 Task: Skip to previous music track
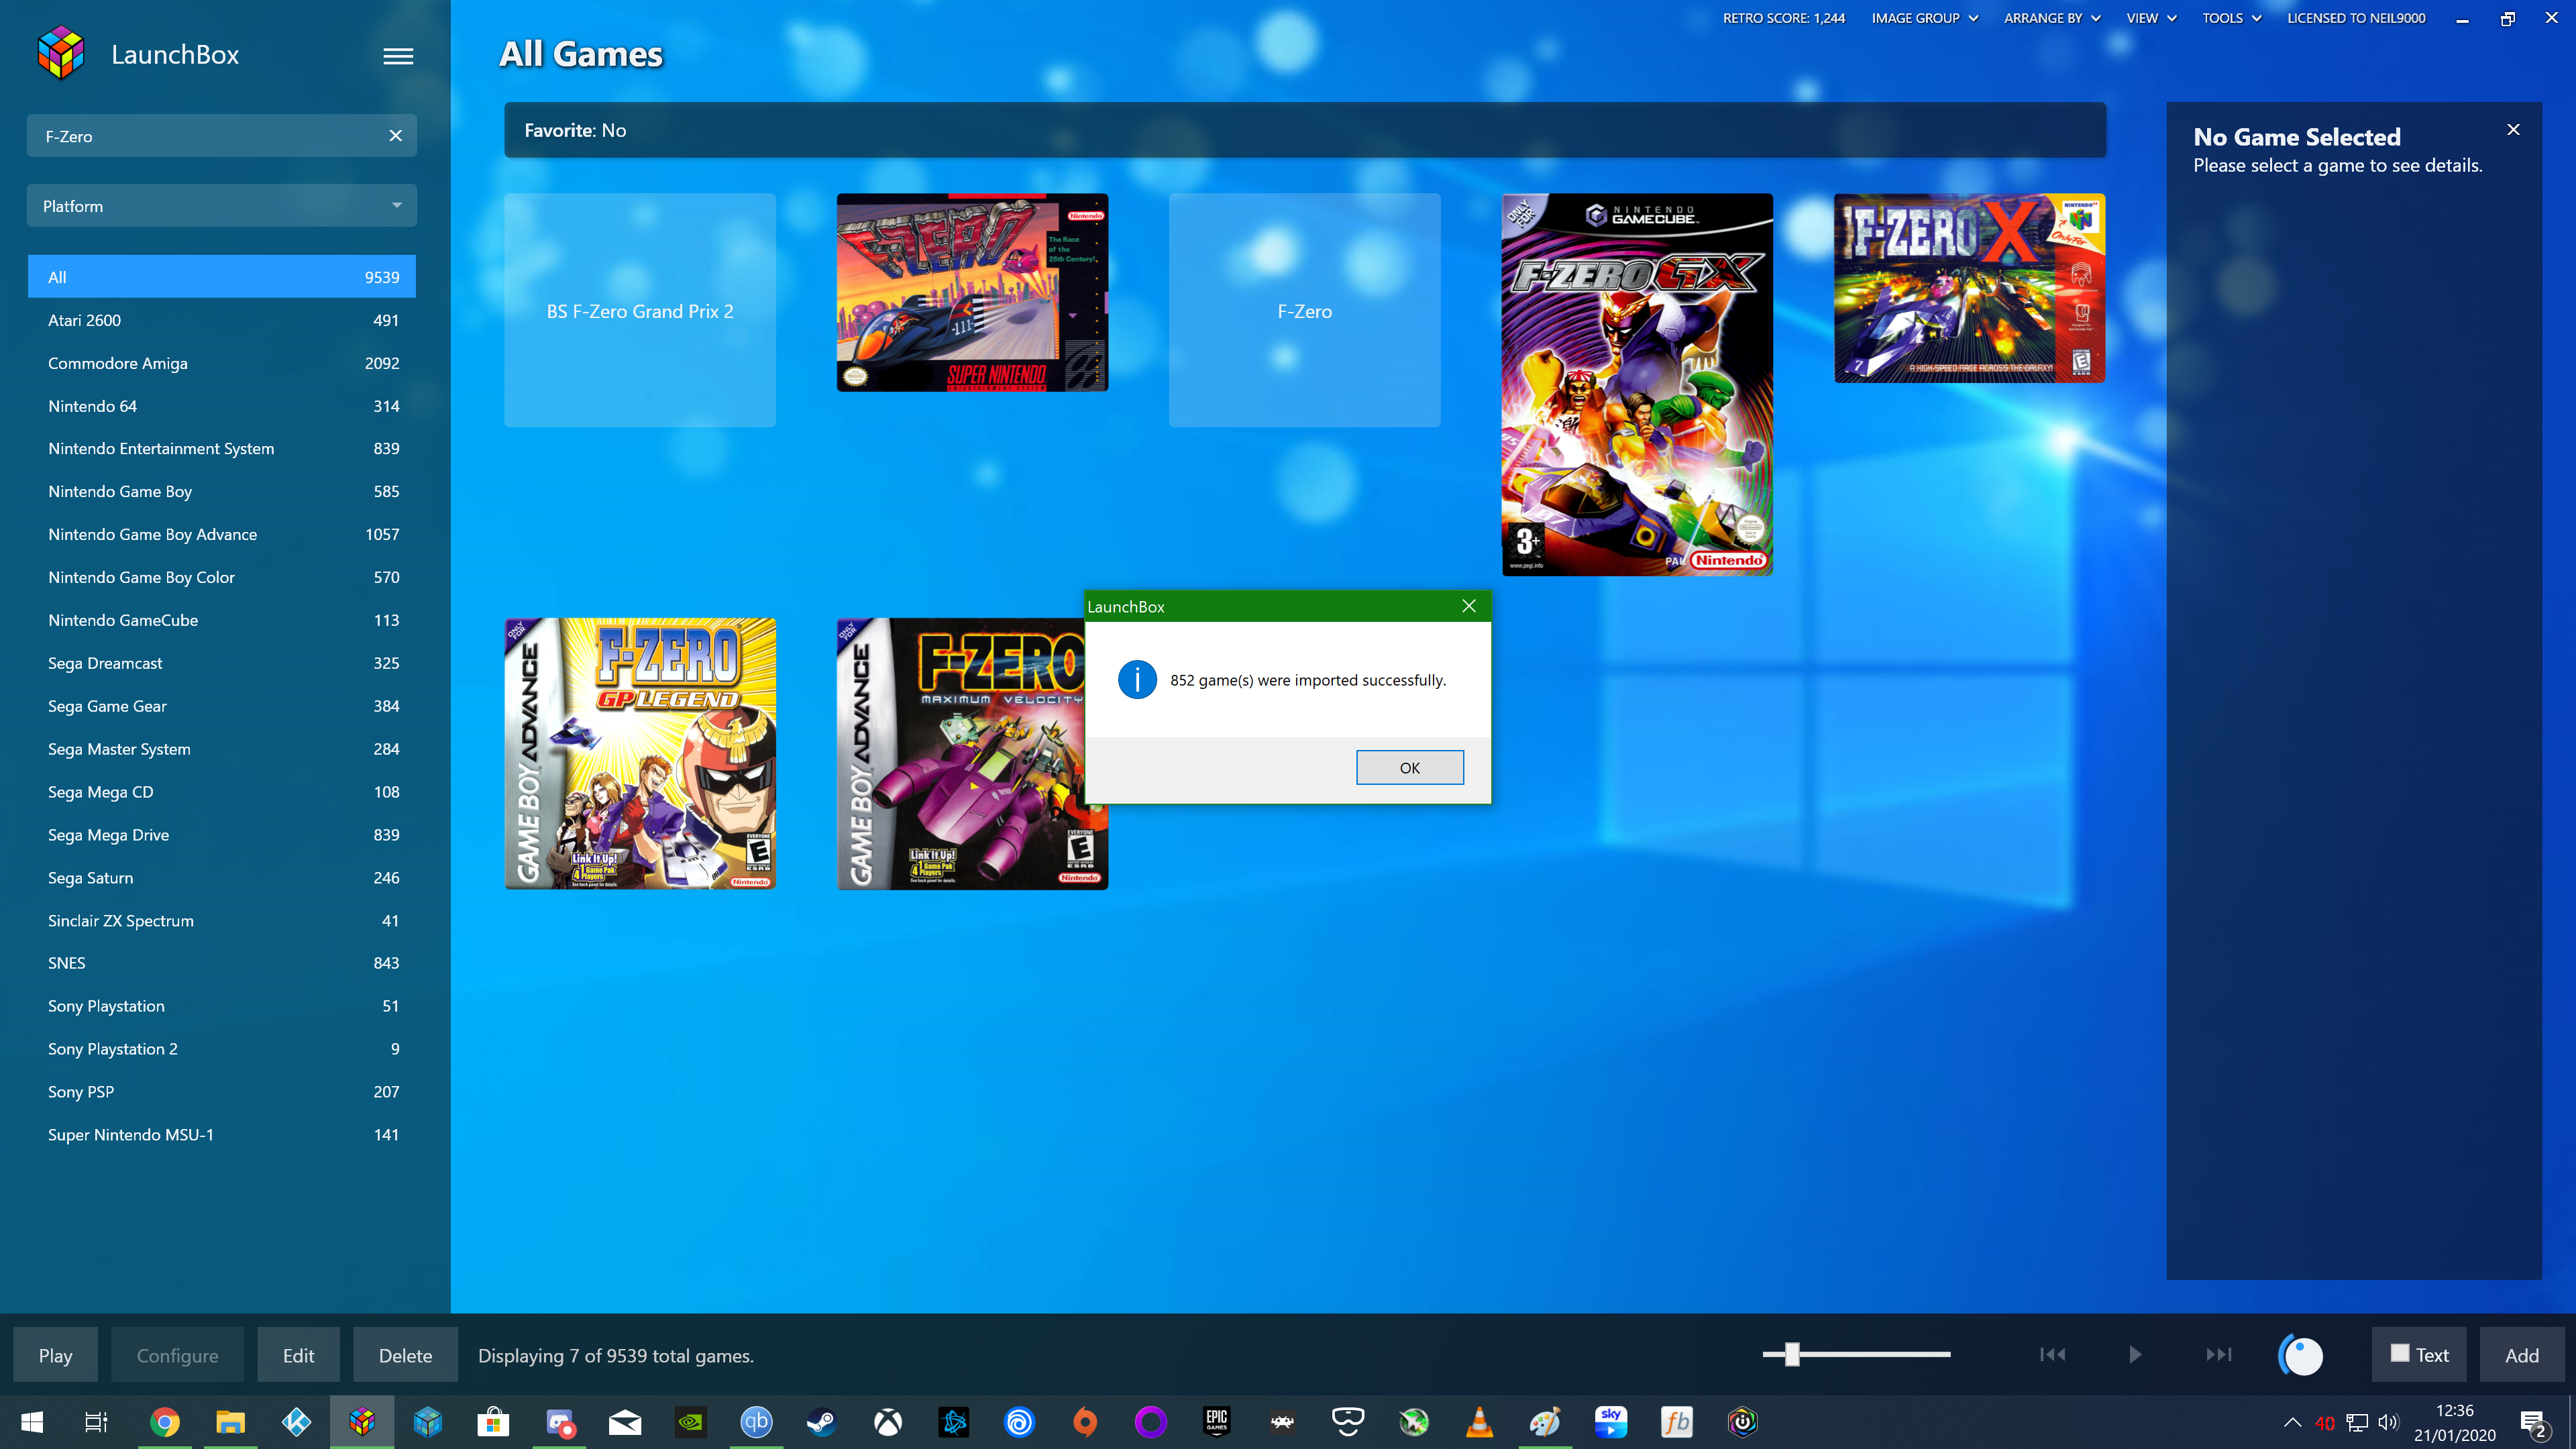[2052, 1354]
